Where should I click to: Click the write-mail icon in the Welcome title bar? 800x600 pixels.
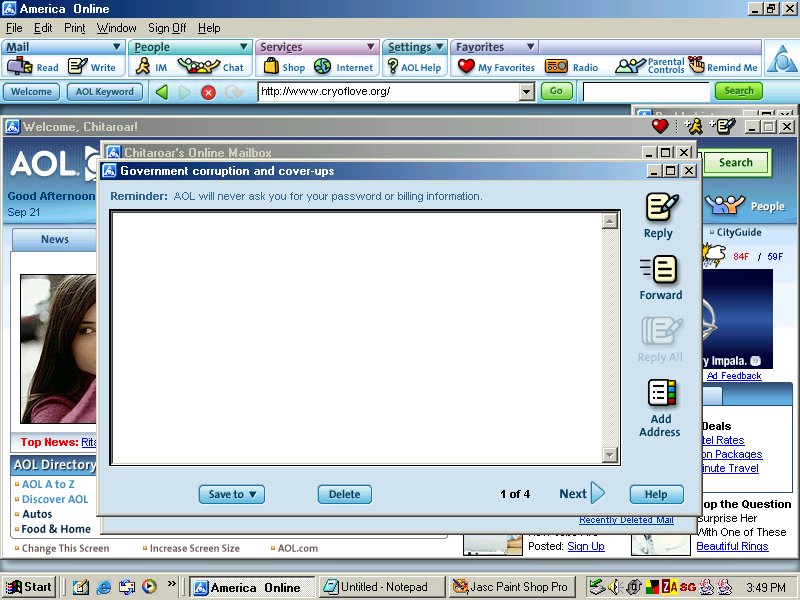[x=722, y=126]
